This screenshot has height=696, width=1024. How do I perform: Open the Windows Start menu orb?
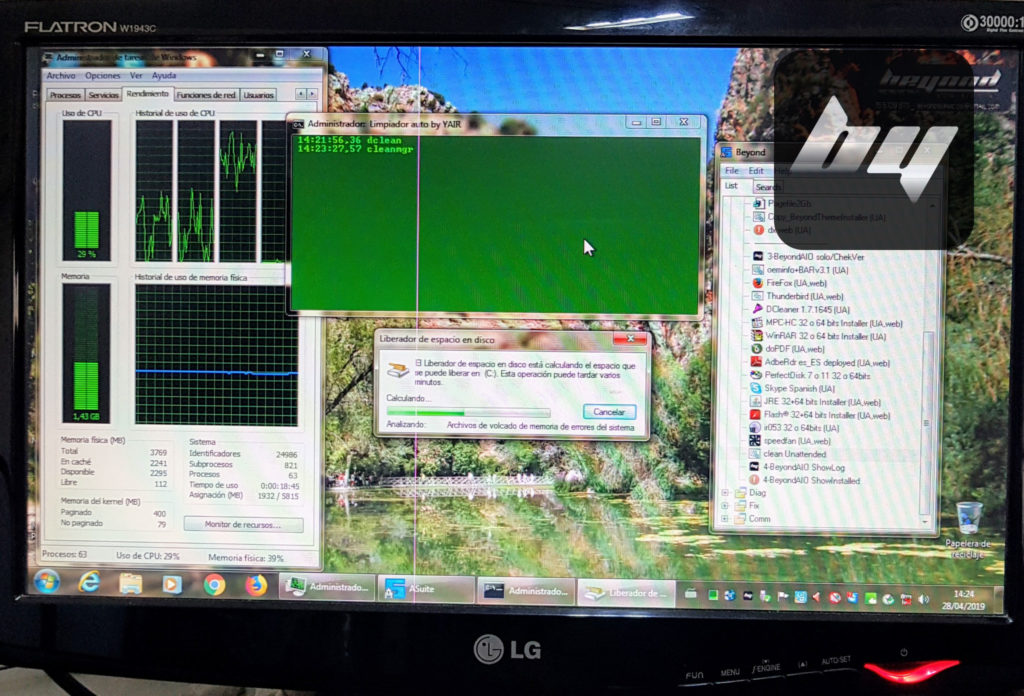46,581
